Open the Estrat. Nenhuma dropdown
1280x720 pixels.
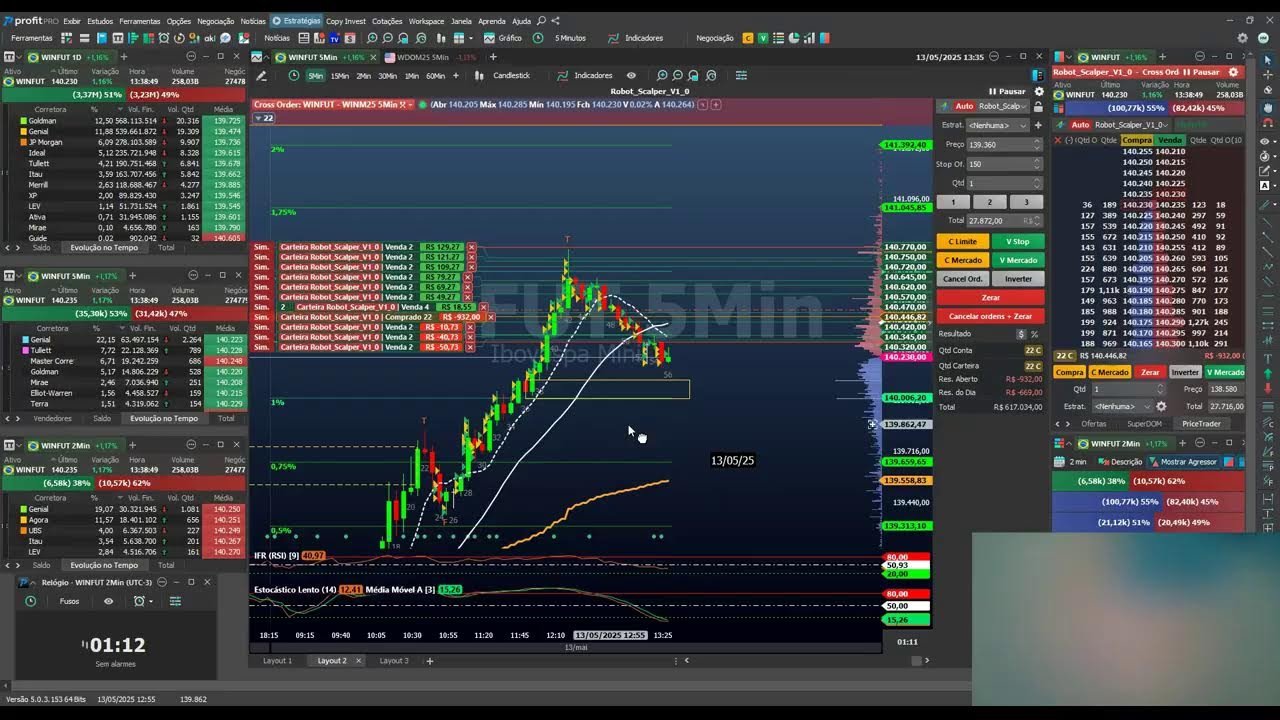click(x=996, y=125)
